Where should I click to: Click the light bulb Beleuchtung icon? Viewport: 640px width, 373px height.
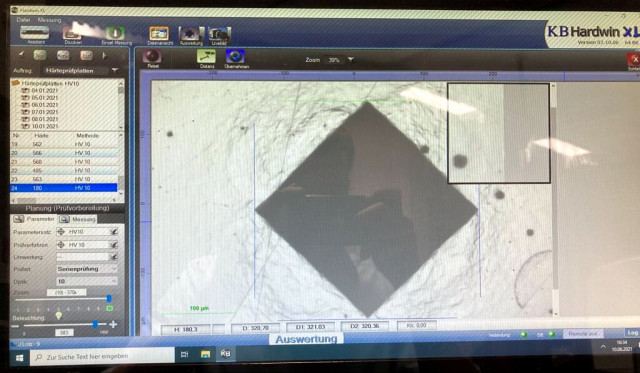59,315
